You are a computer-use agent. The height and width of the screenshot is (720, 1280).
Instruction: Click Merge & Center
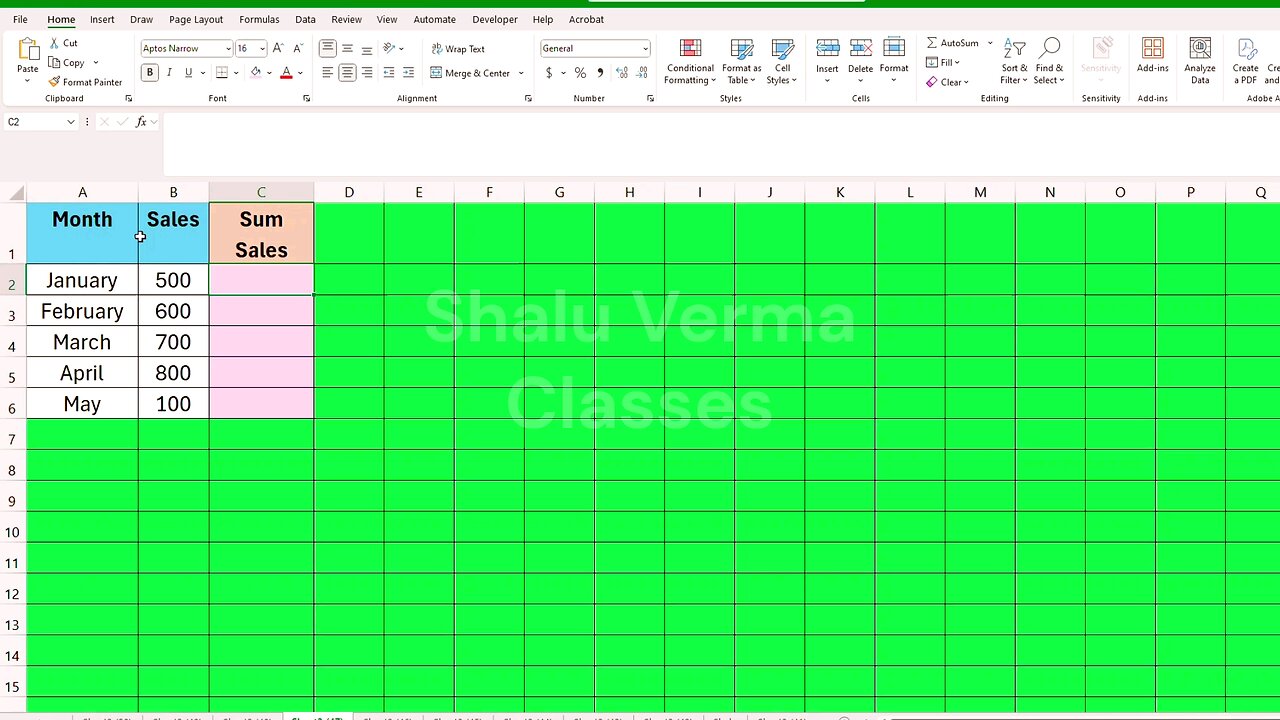(x=470, y=72)
